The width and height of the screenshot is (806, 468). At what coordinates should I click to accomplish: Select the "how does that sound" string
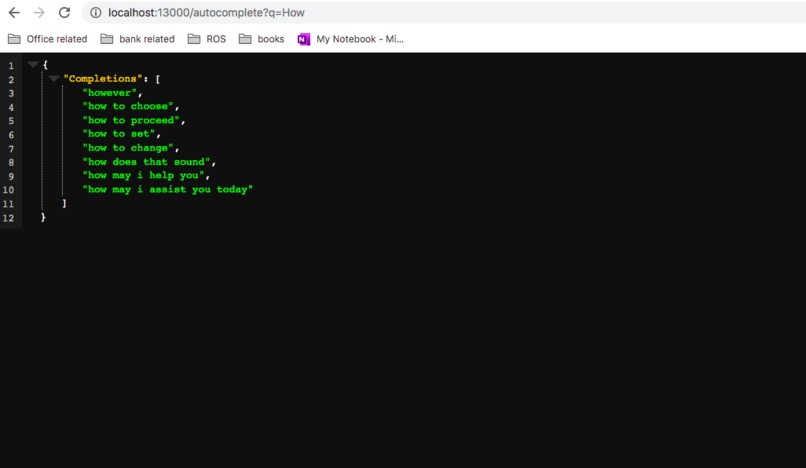146,162
